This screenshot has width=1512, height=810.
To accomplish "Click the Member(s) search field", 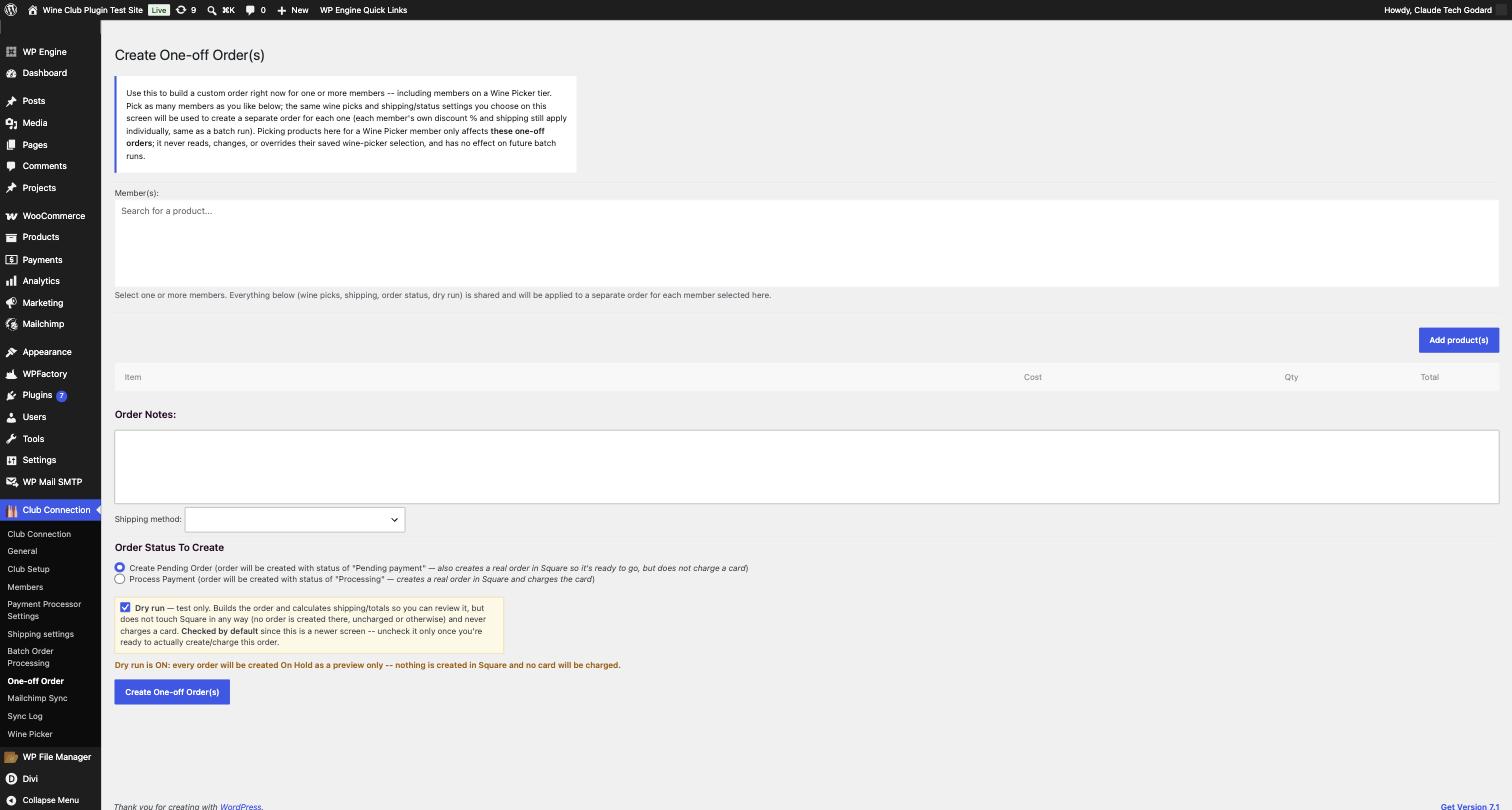I will (806, 243).
